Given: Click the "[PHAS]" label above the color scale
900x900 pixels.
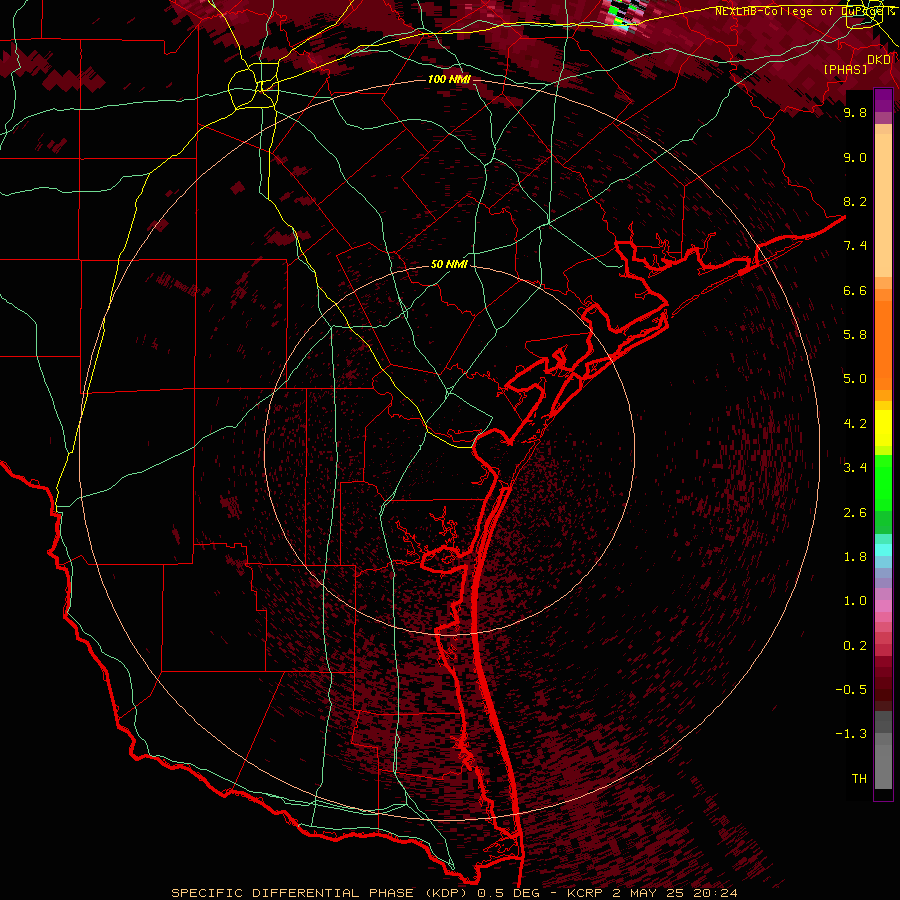Looking at the screenshot, I should [845, 69].
